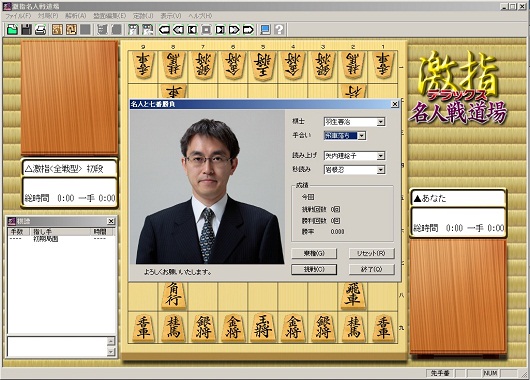
Task: Jump to first move arrow icon
Action: click(x=164, y=30)
